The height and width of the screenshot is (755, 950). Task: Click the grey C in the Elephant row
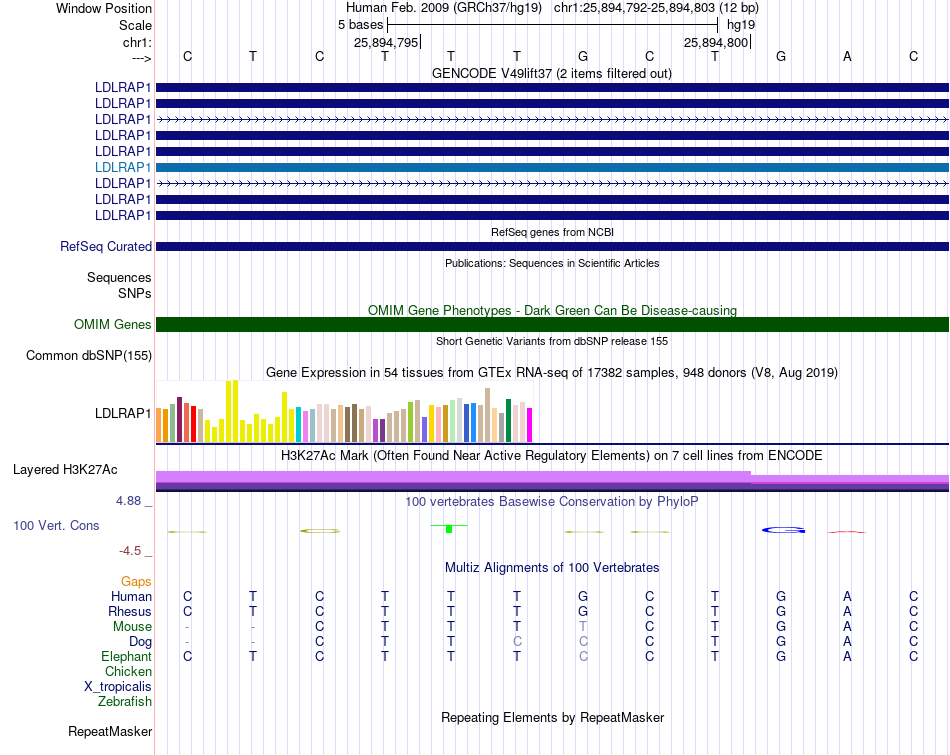583,657
